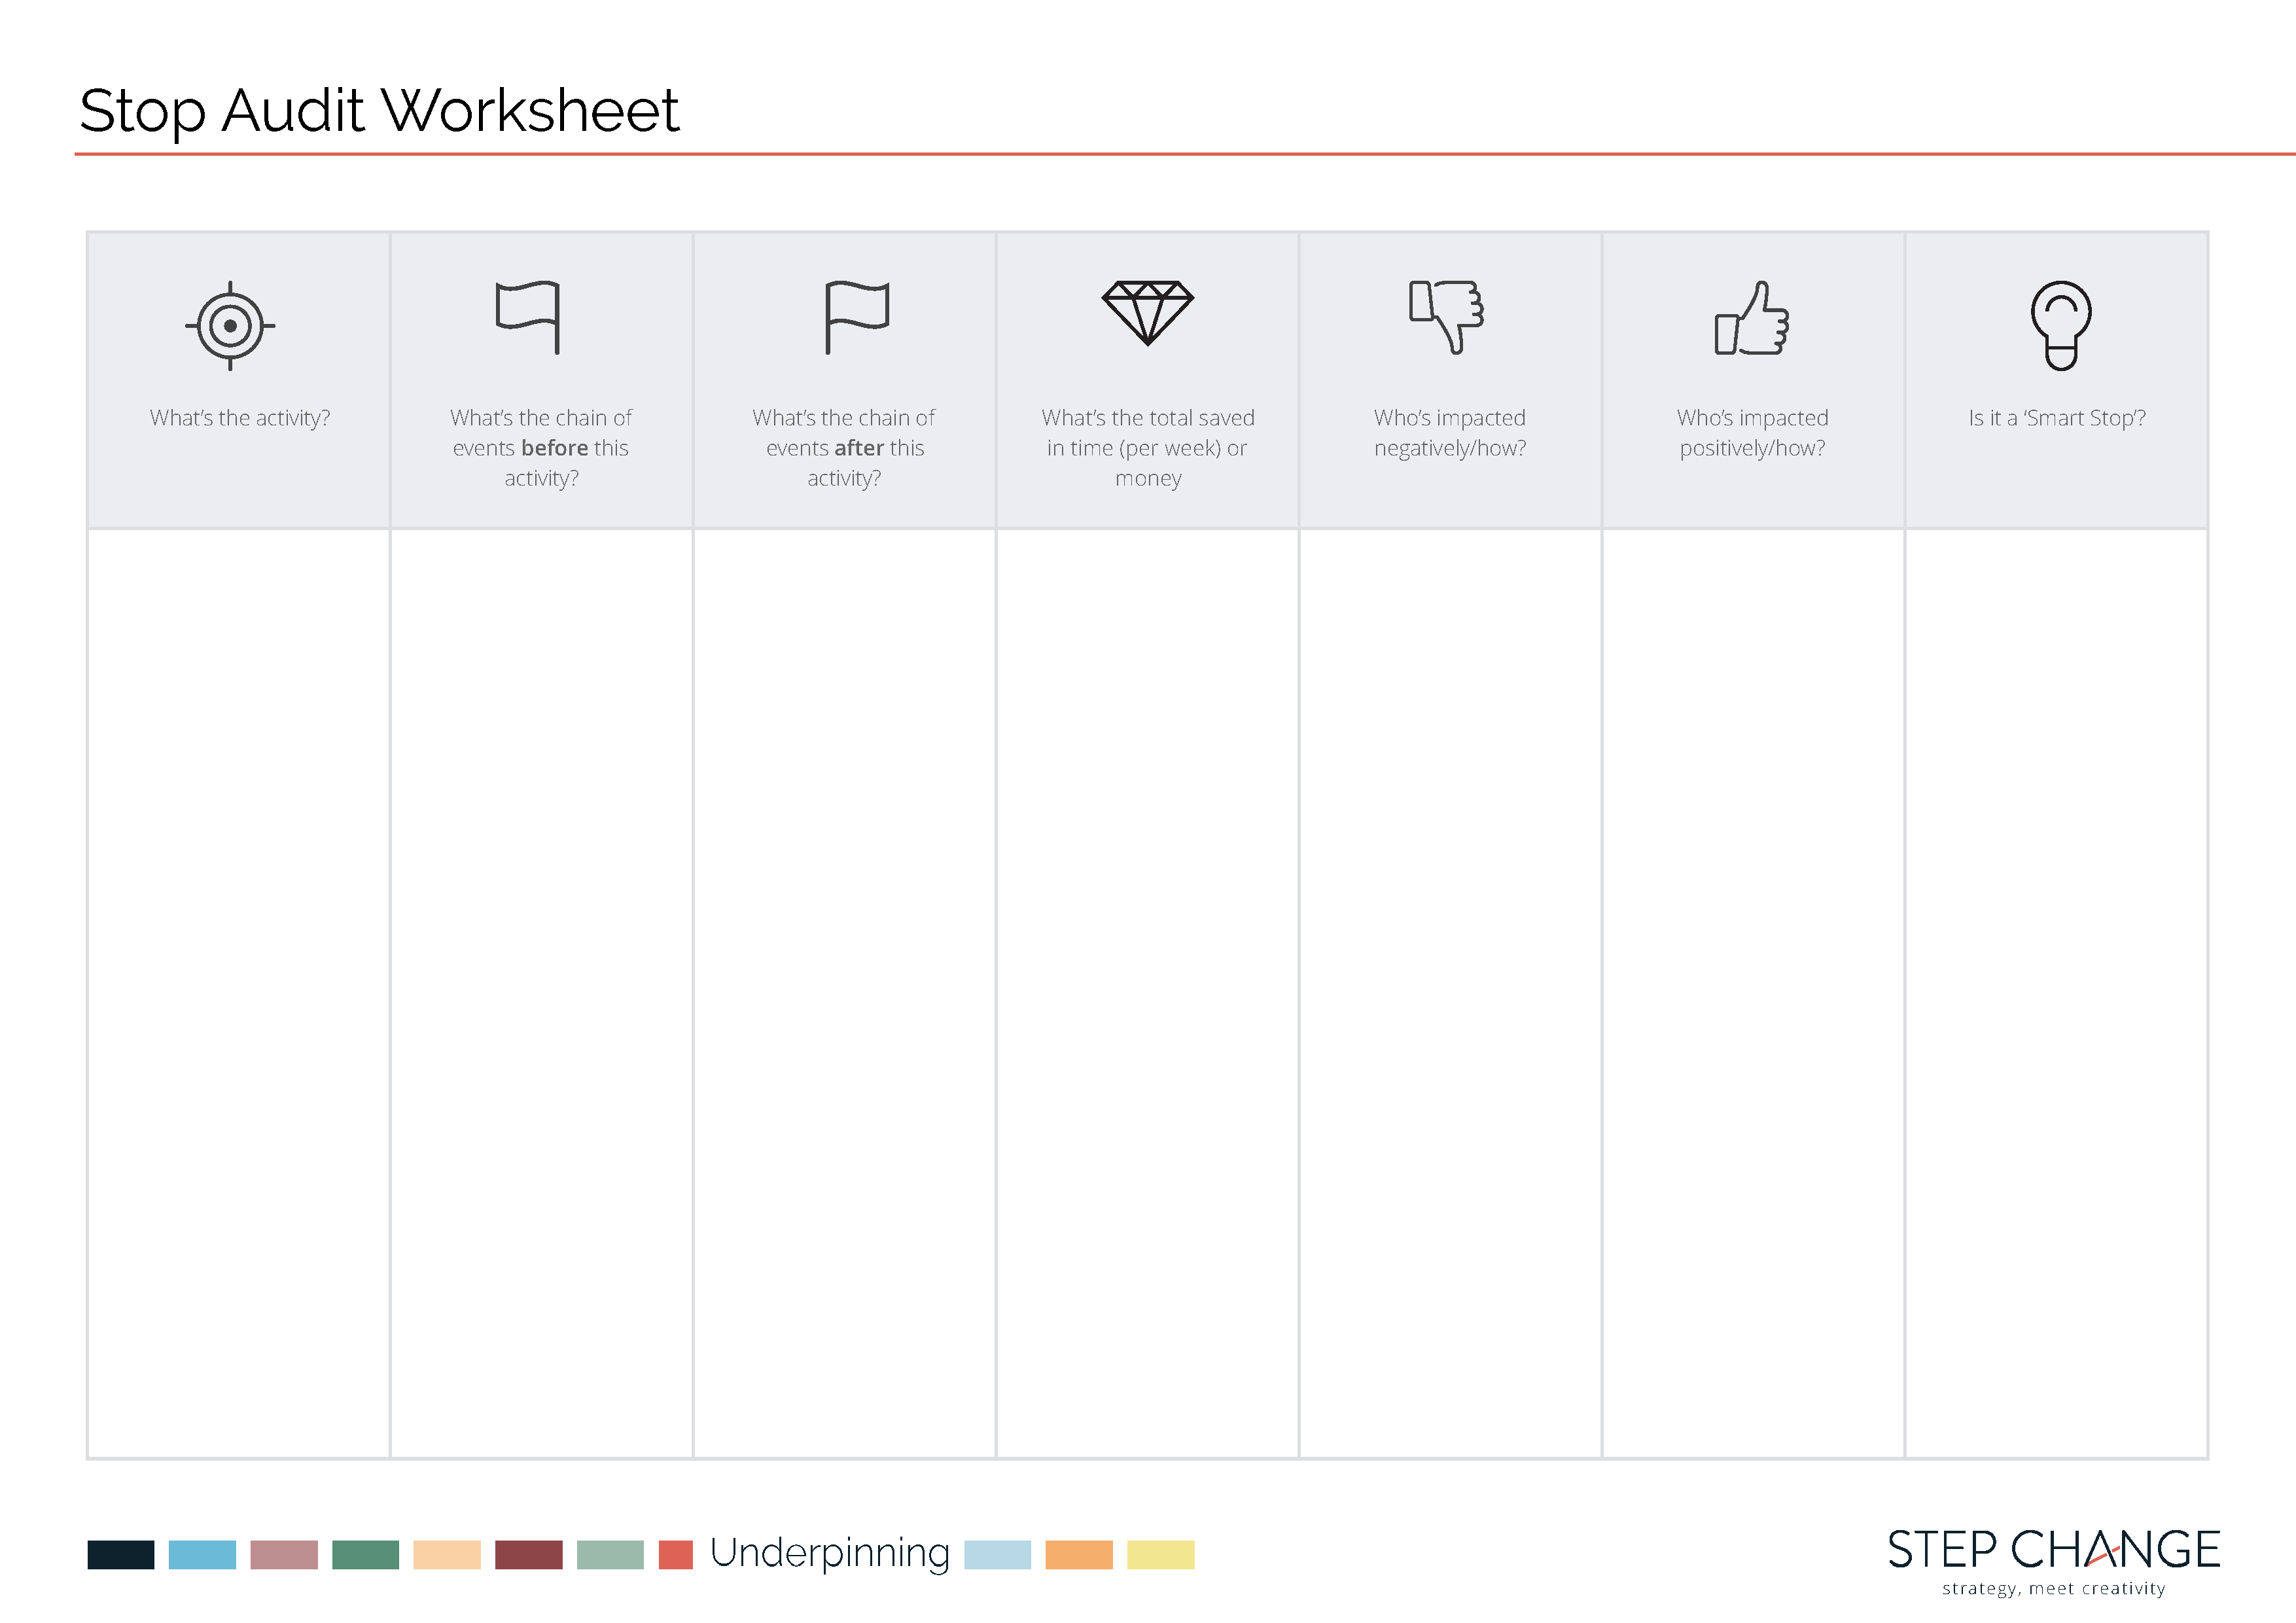
Task: Select the yellow color swatch
Action: pyautogui.click(x=1161, y=1555)
